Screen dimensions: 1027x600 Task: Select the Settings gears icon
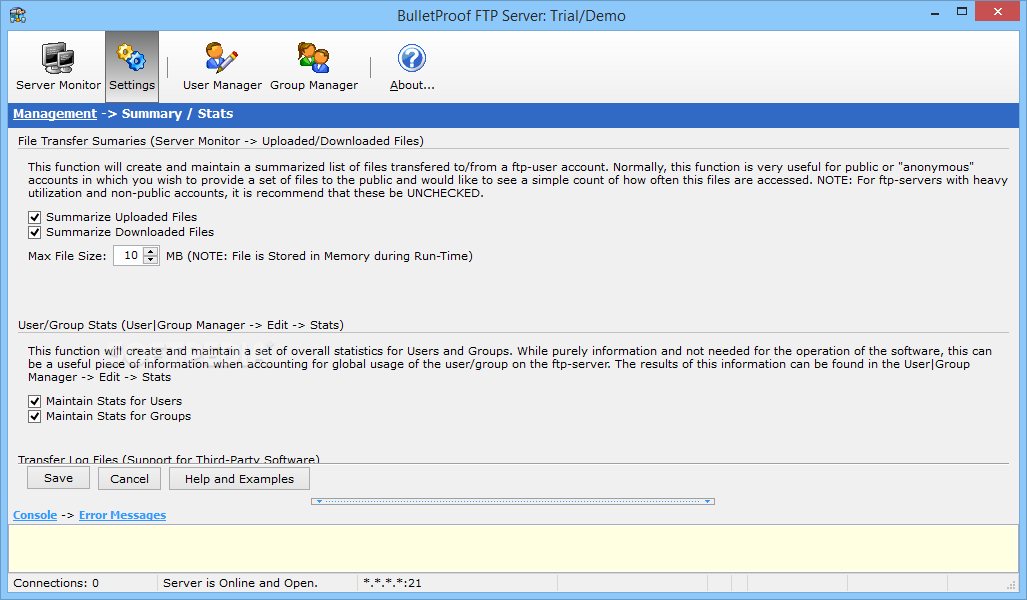click(131, 56)
